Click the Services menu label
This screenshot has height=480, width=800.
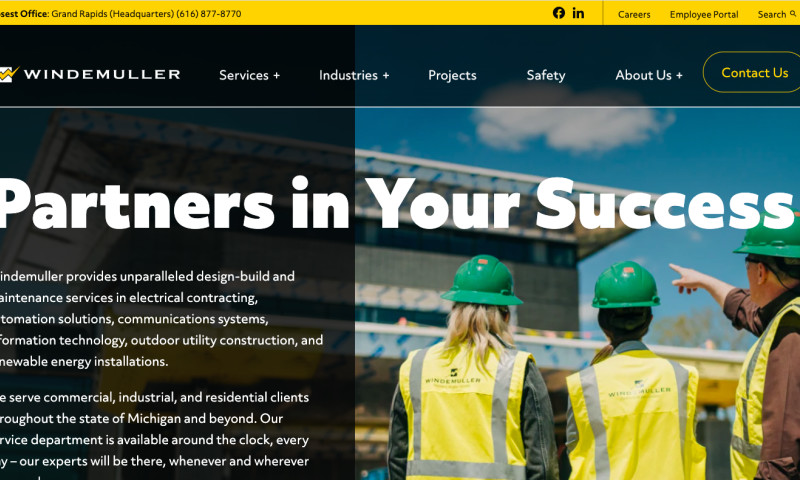(x=243, y=75)
